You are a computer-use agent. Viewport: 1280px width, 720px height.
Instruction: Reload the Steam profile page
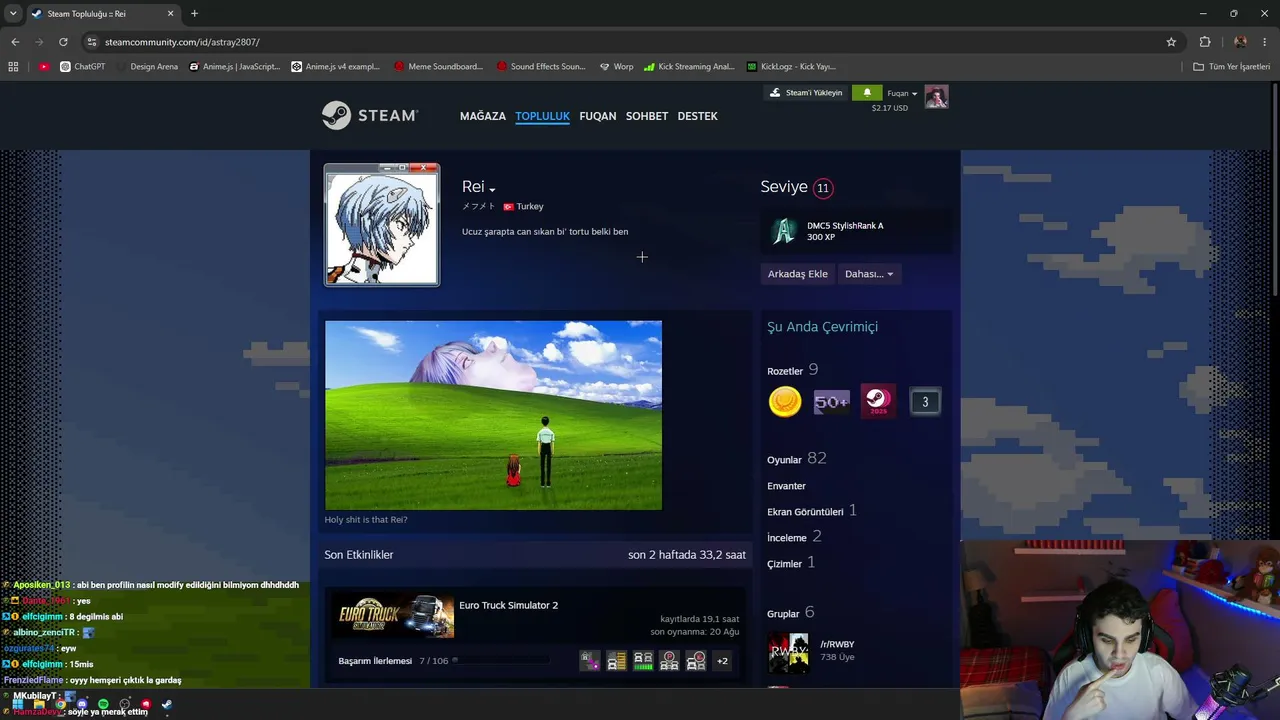(63, 42)
